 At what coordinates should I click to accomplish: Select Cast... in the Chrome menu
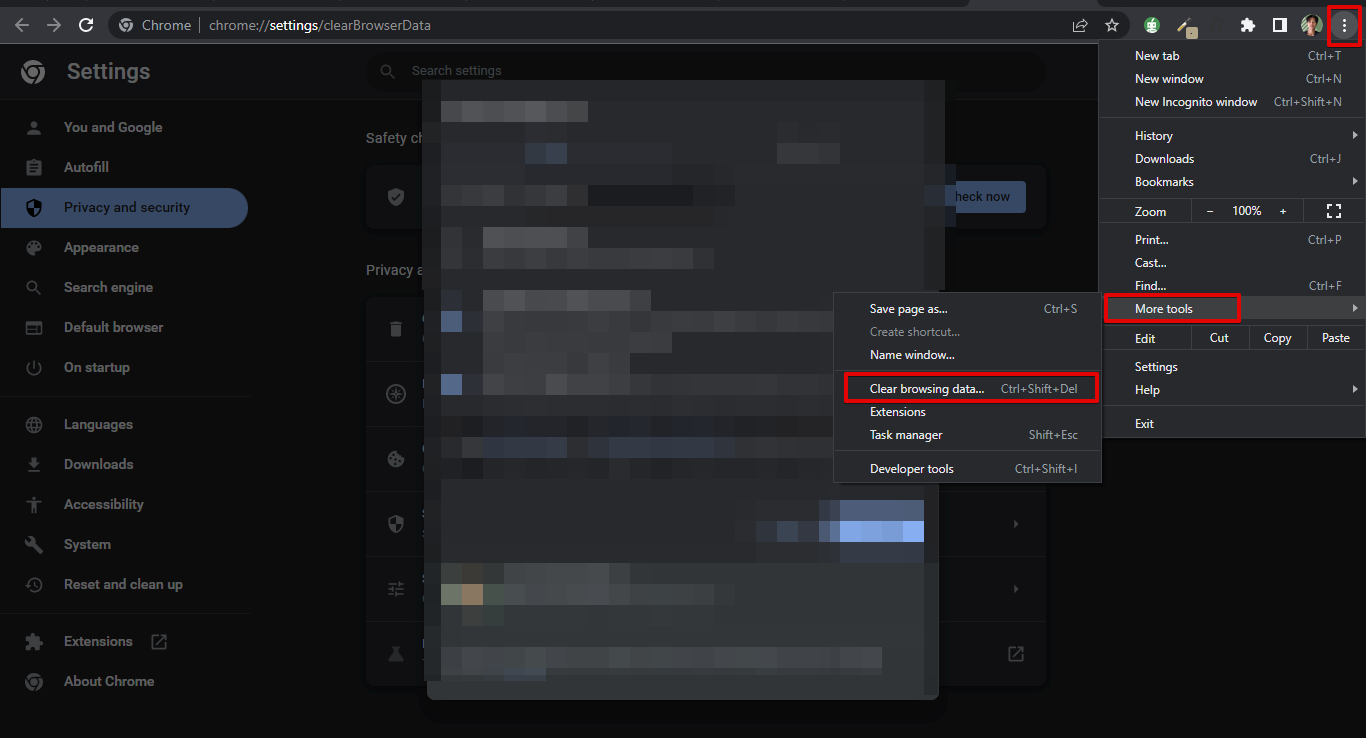point(1233,263)
